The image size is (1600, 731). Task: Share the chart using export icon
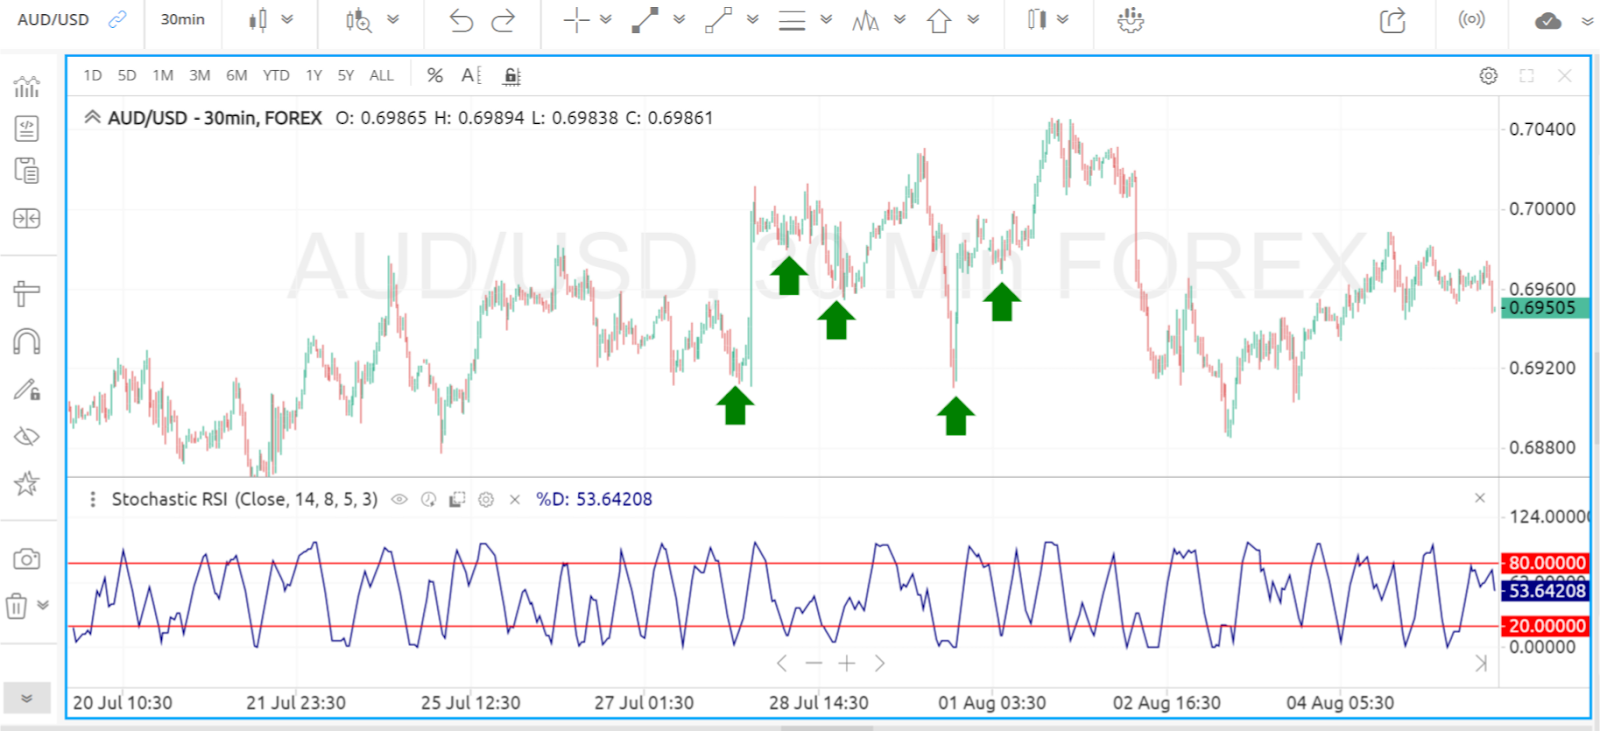click(1393, 20)
